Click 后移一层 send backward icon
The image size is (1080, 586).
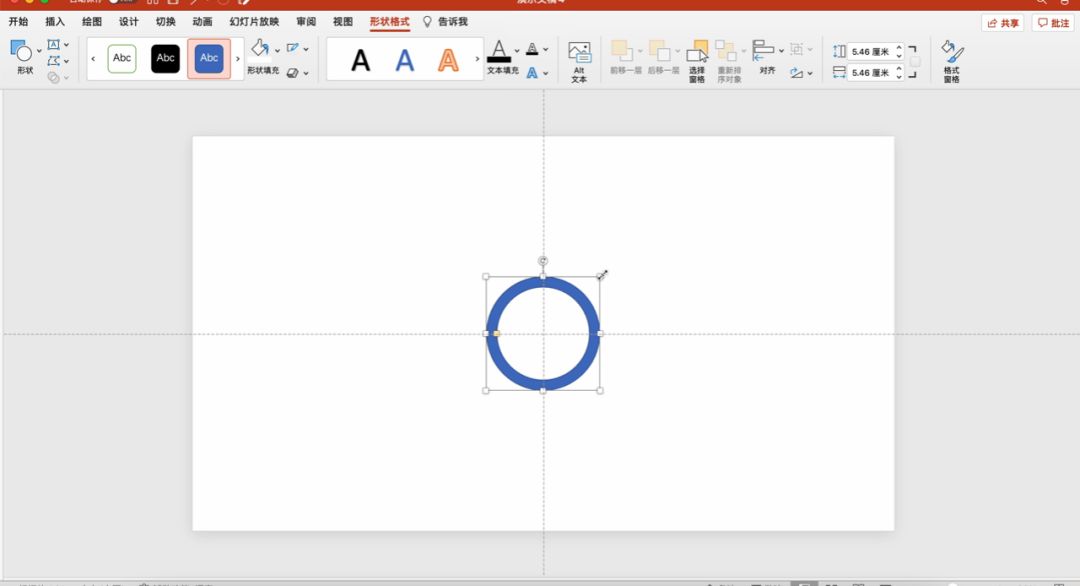[x=659, y=51]
